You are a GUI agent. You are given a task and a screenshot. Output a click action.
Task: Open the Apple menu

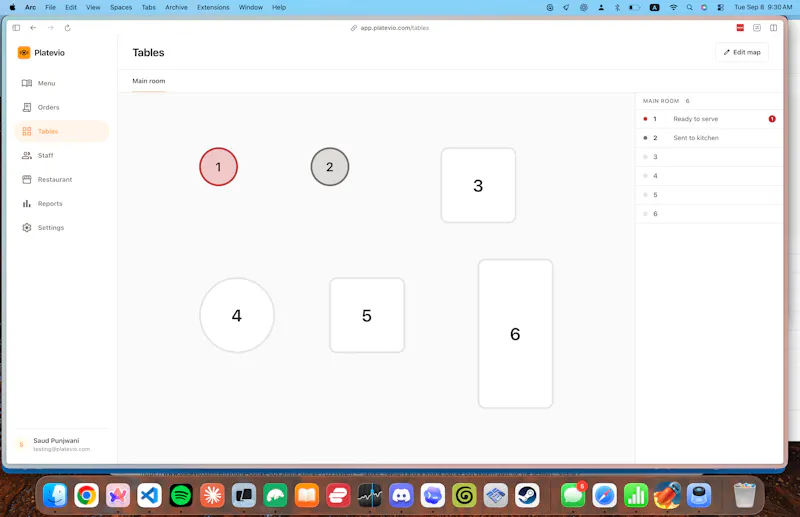(12, 7)
